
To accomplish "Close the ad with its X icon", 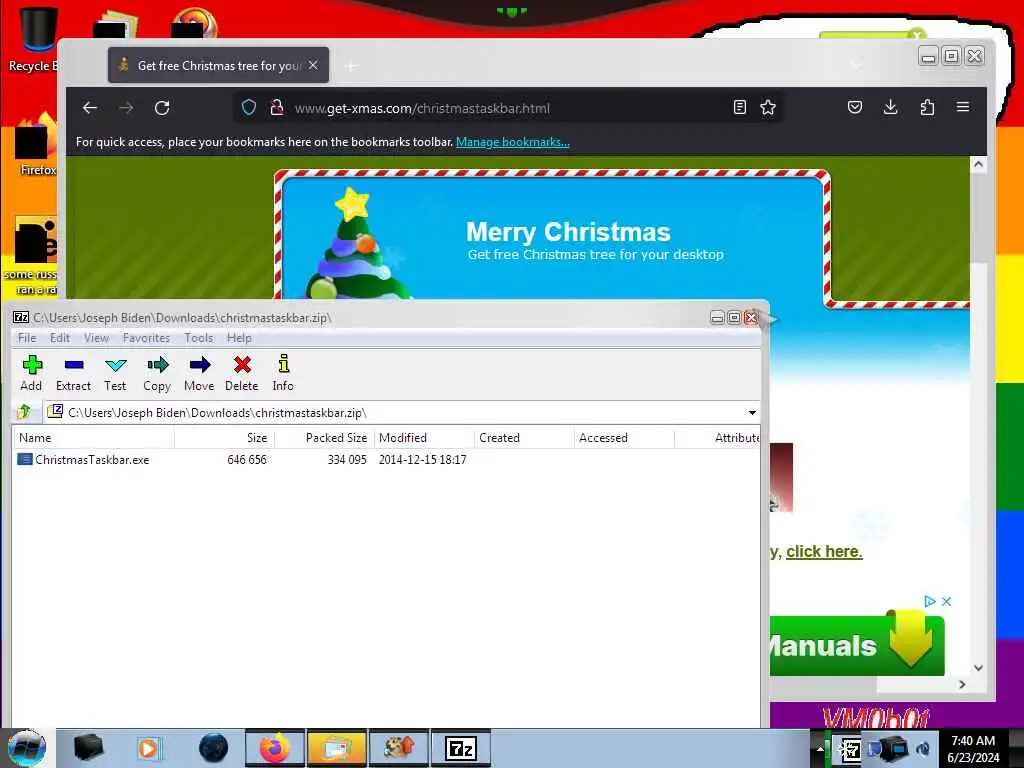I will tap(946, 601).
